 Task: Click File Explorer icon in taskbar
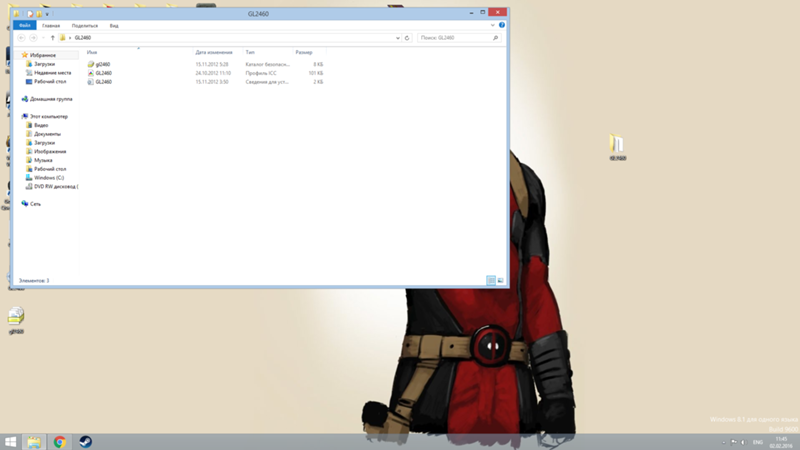[34, 442]
